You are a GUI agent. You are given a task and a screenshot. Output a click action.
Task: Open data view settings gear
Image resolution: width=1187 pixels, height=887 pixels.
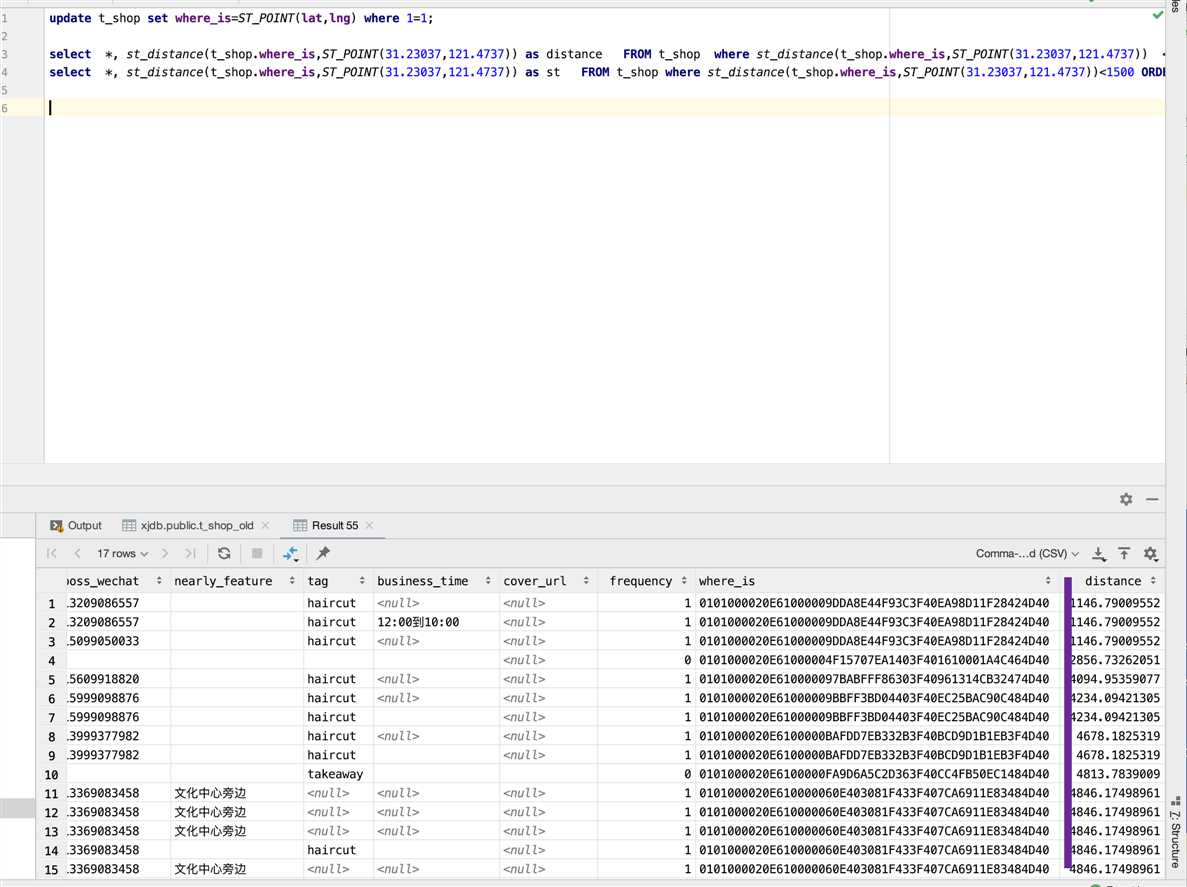[x=1150, y=553]
